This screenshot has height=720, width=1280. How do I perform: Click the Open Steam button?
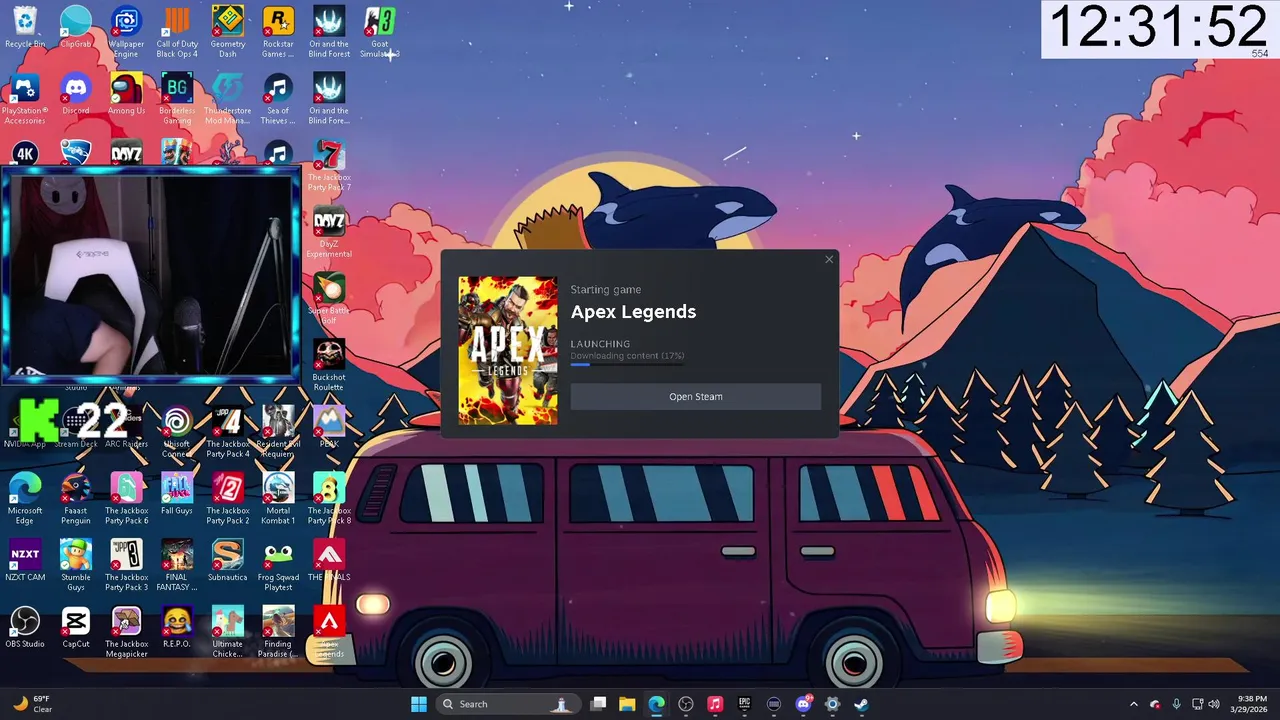[696, 397]
